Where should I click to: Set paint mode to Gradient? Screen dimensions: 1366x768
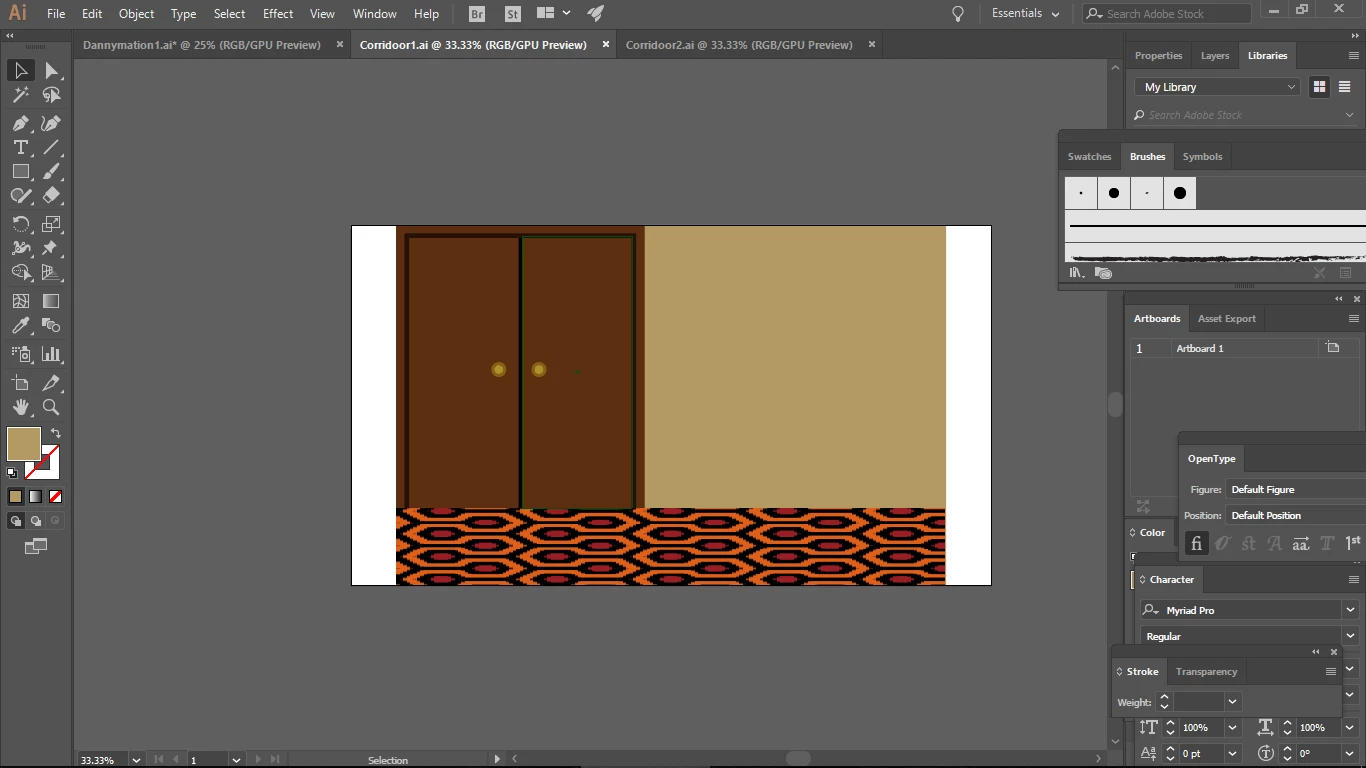[x=35, y=496]
